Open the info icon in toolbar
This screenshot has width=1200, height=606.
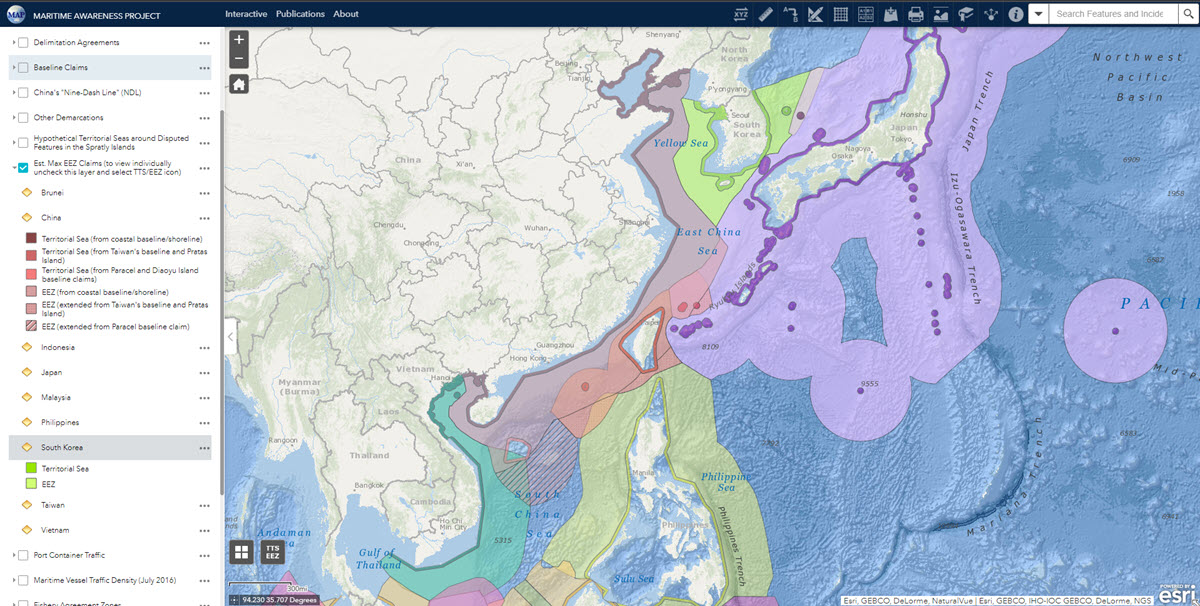[x=1015, y=14]
